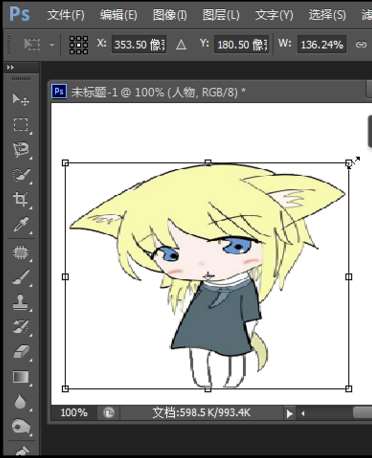Toggle relative positioning triangle button
372x458 pixels.
point(181,44)
